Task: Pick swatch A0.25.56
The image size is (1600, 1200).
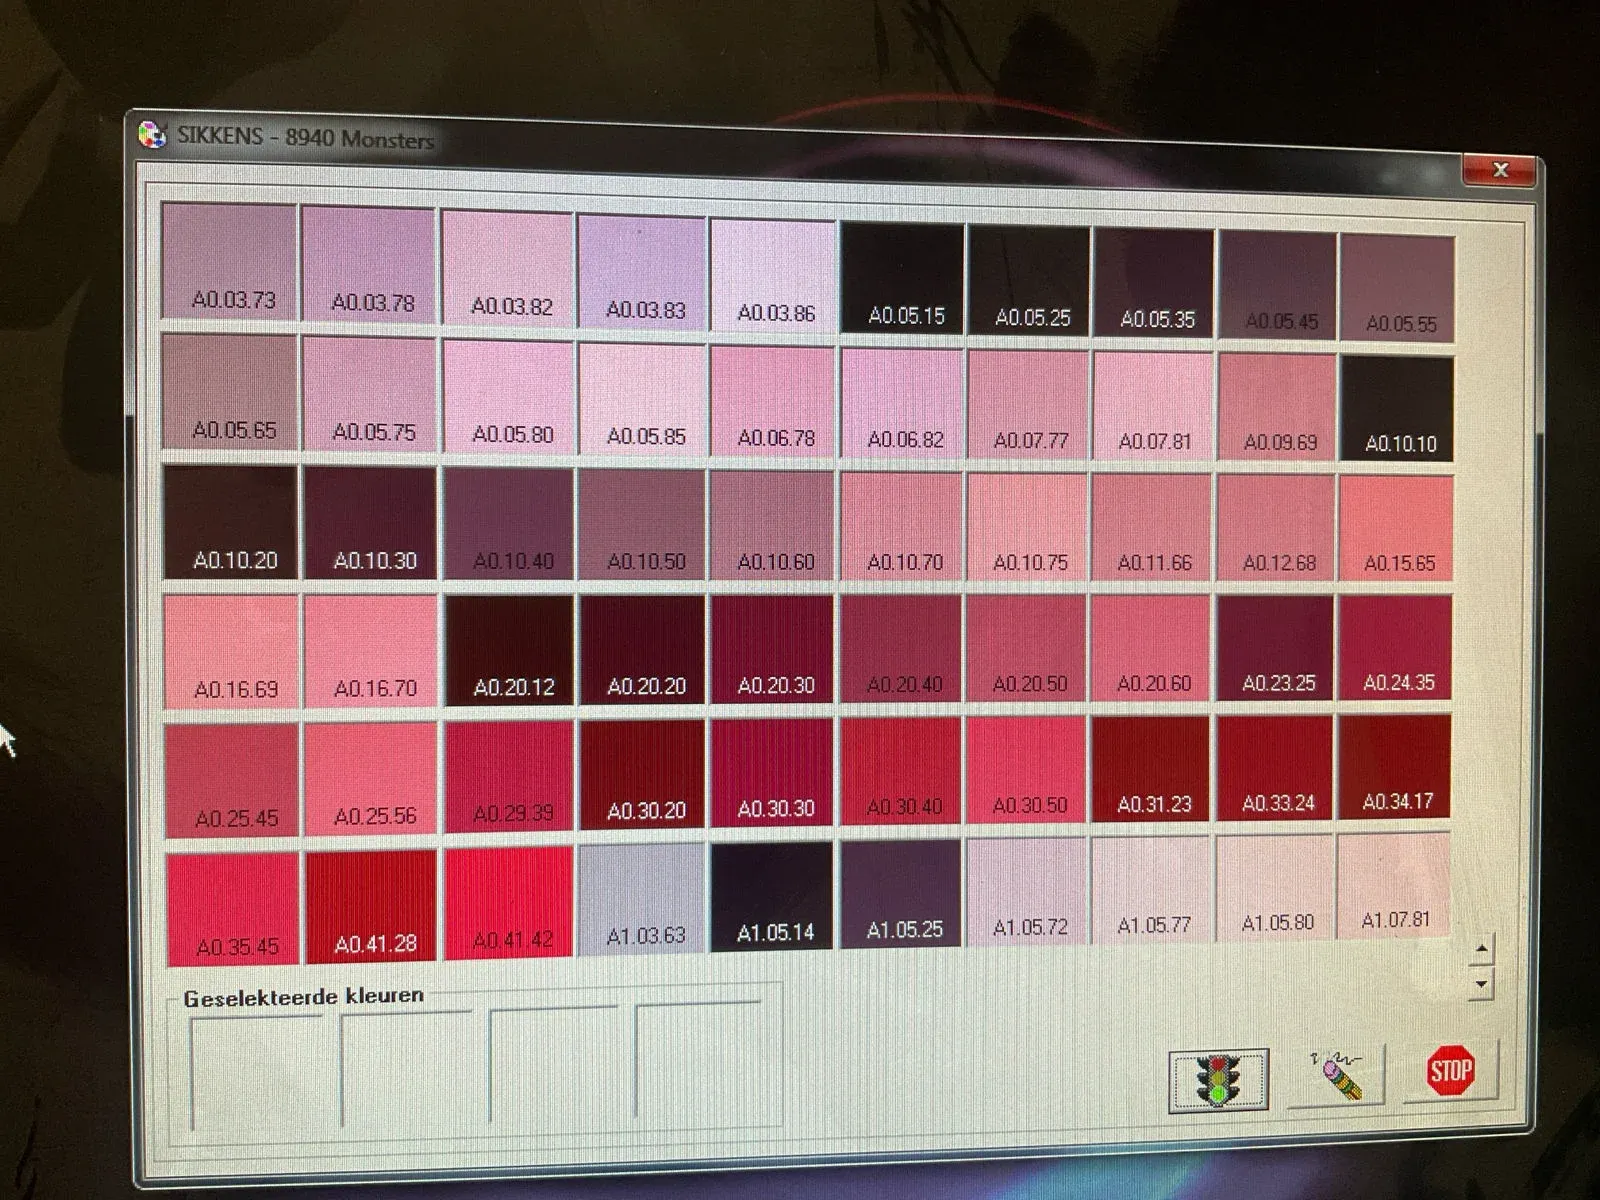Action: 372,778
